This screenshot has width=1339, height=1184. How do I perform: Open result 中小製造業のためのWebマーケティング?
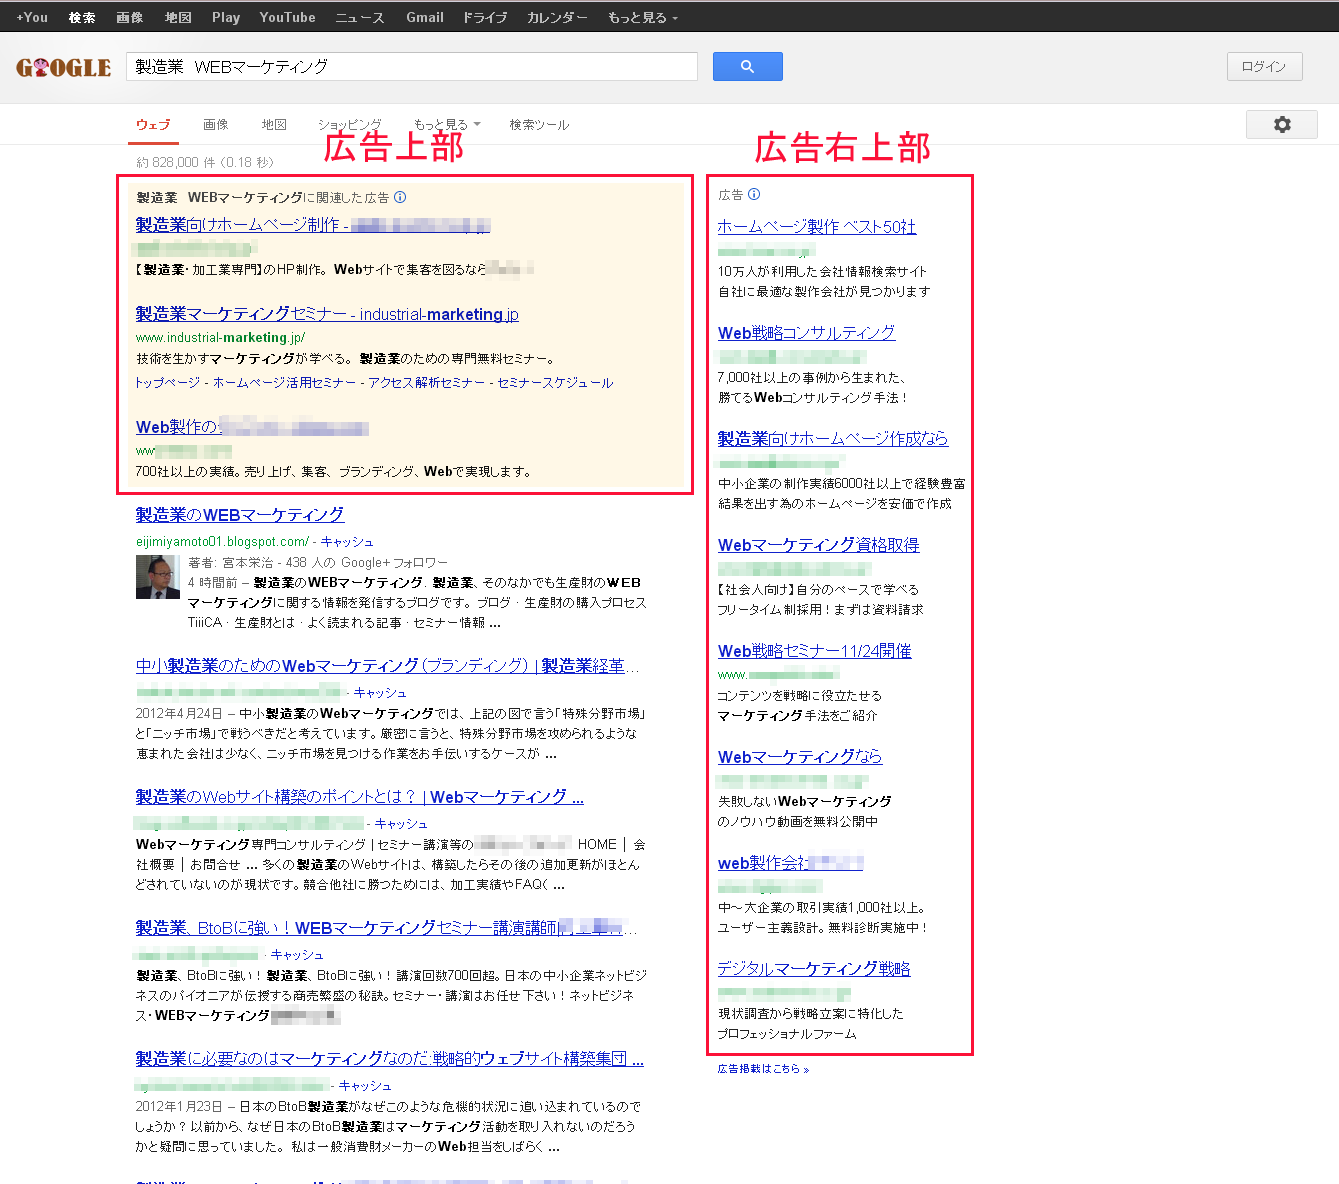tap(387, 665)
